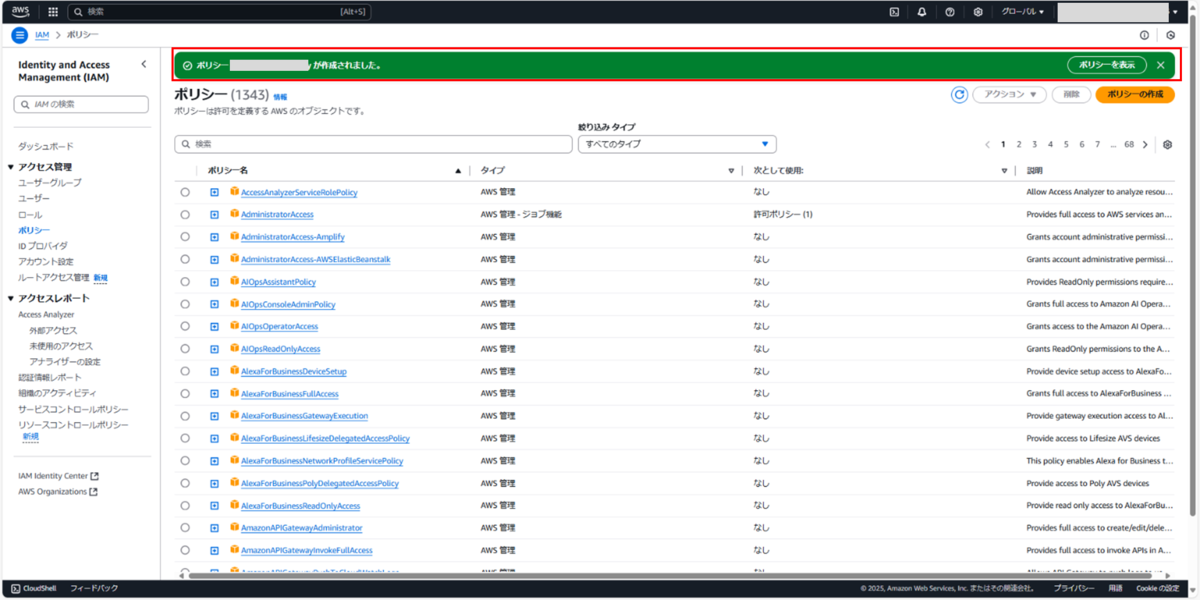Click 情報 link beside policies heading
Screen dimensions: 1200x600
tap(281, 96)
